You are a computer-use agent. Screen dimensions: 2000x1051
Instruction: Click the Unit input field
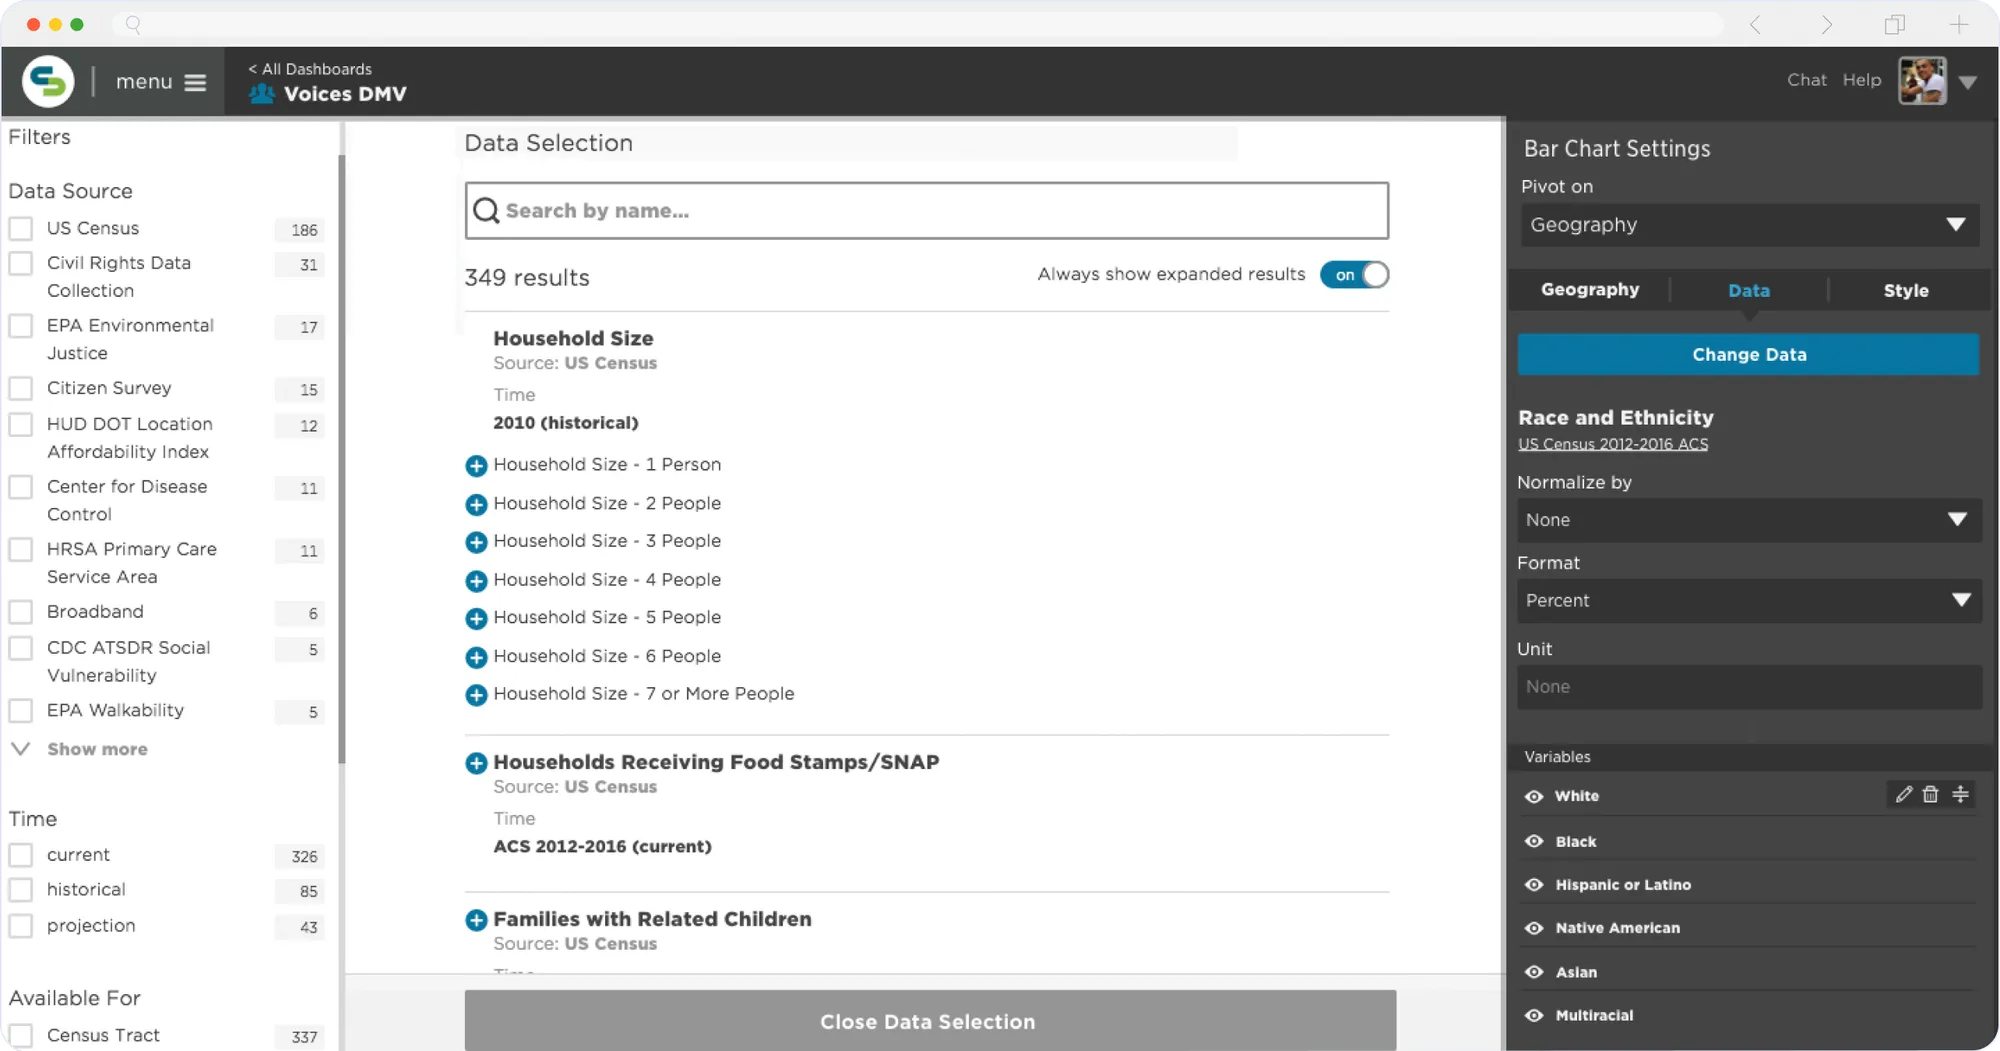pyautogui.click(x=1750, y=687)
